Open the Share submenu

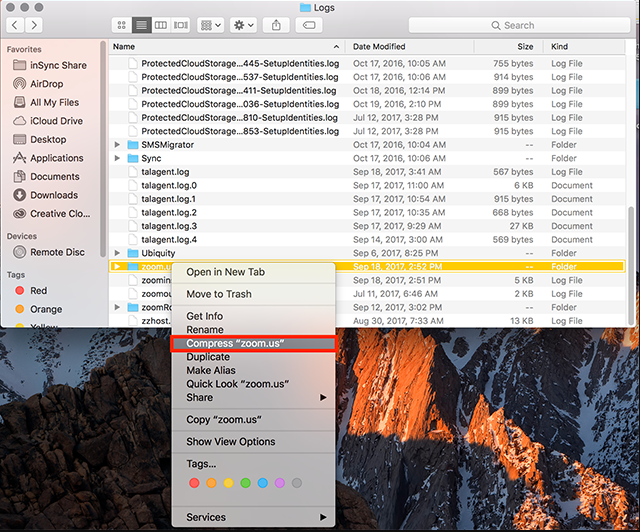click(253, 397)
